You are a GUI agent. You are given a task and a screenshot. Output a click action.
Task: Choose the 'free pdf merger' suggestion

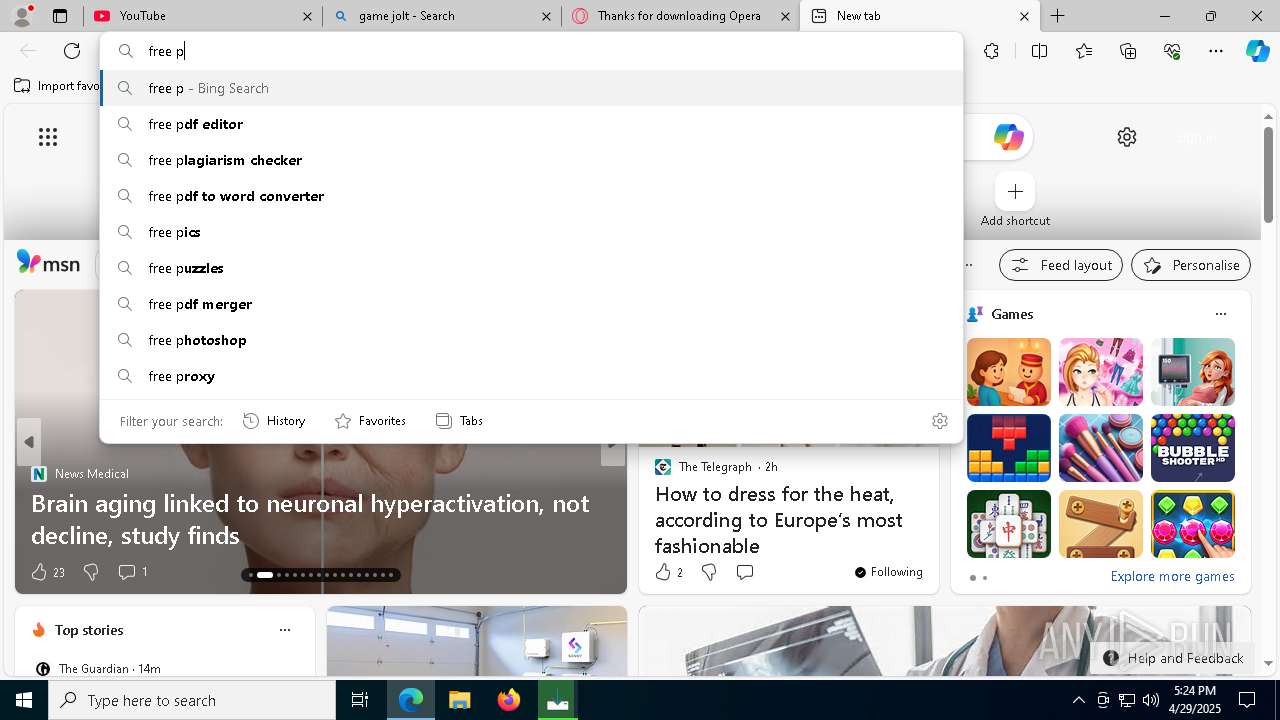(532, 304)
